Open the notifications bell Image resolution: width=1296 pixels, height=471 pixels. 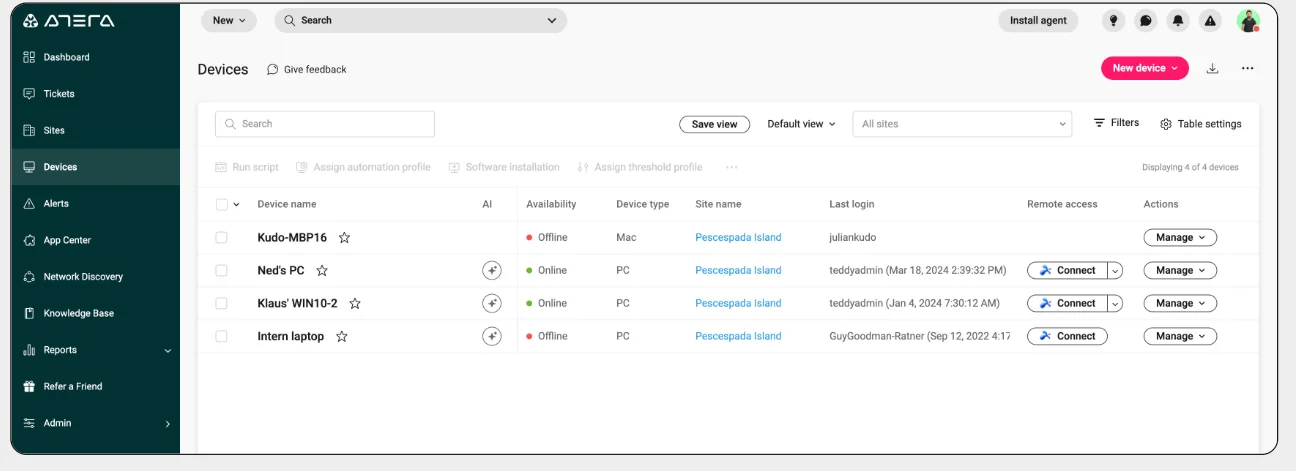1178,20
